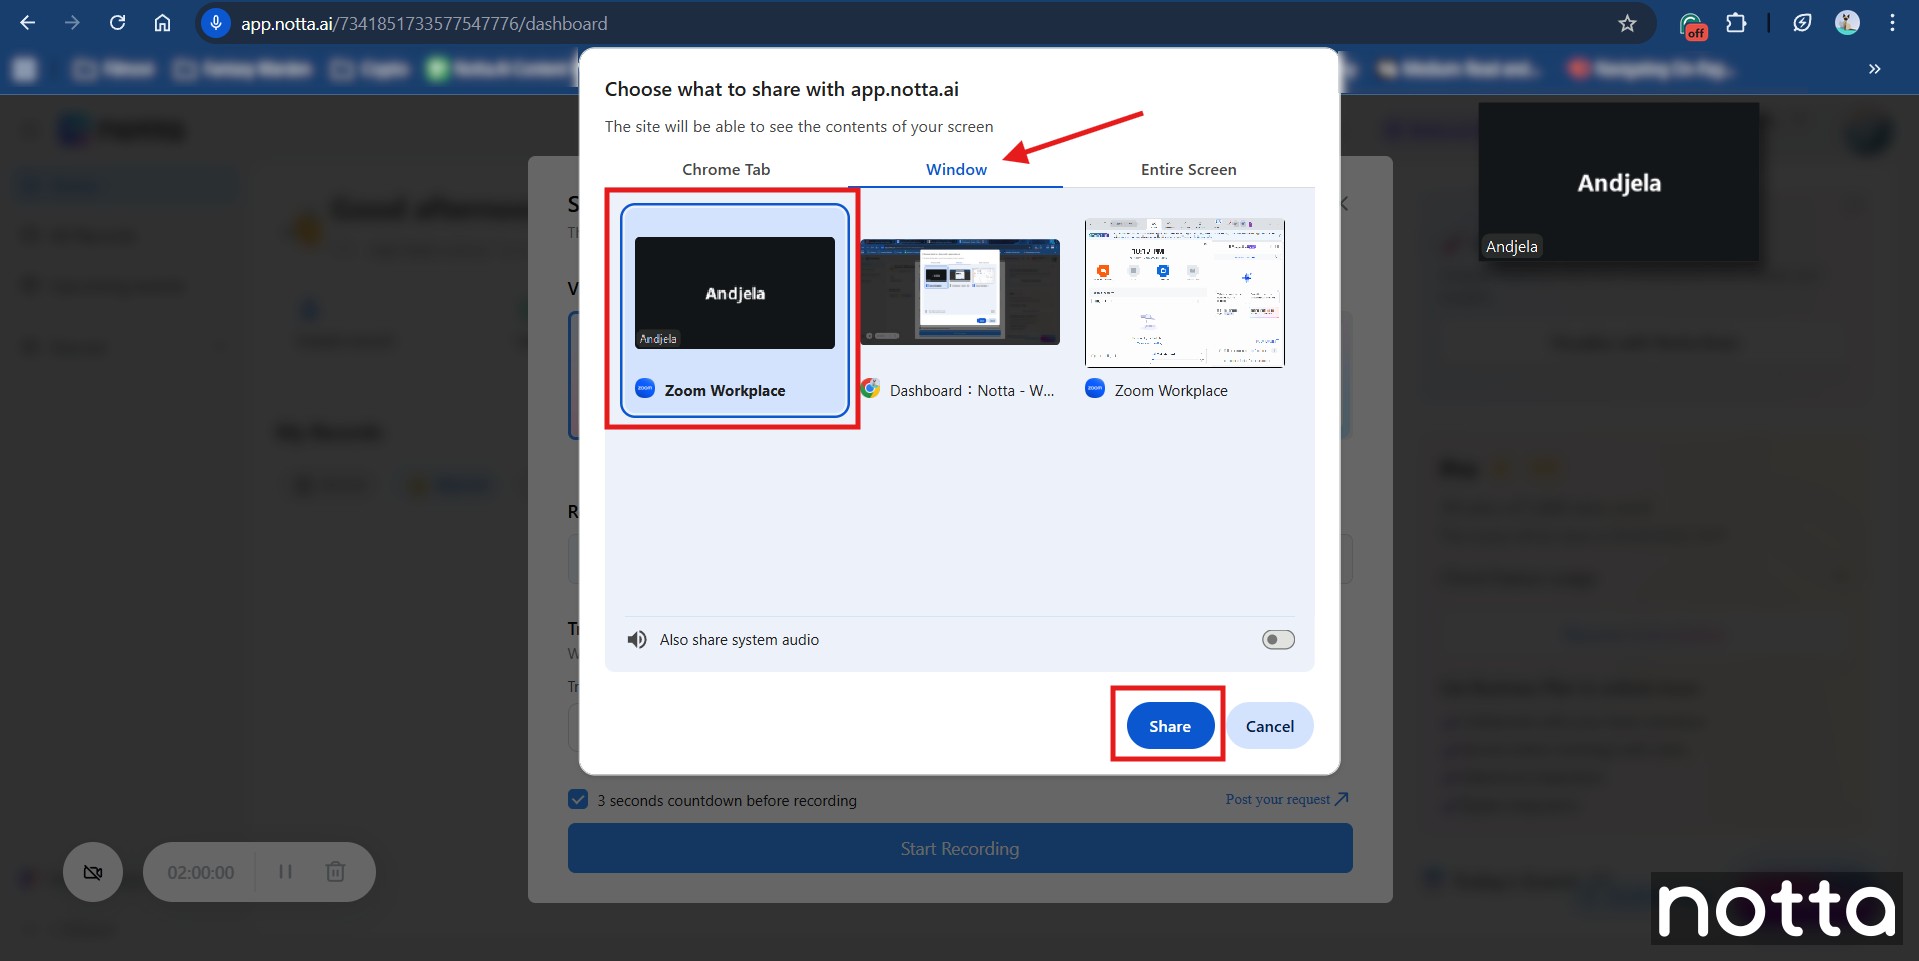Open Chrome three-dot menu
The image size is (1919, 961).
click(x=1892, y=23)
